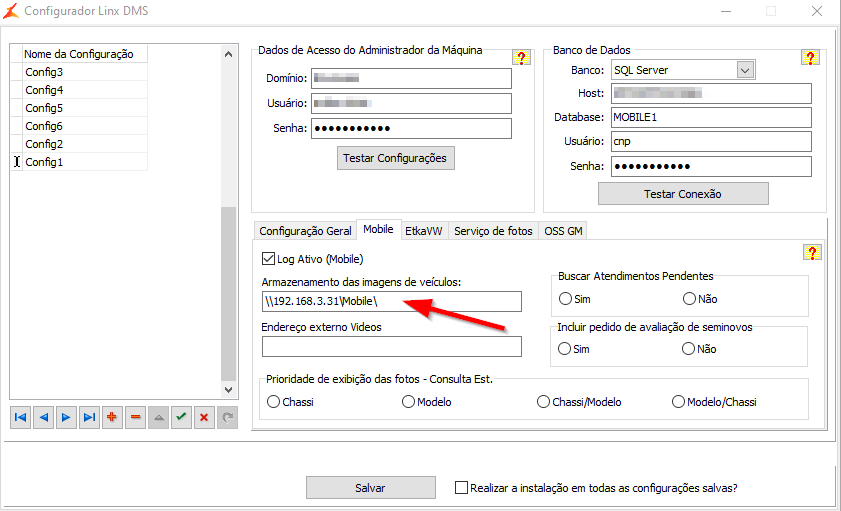Choose Modelo photo priority option
The width and height of the screenshot is (841, 511).
tap(408, 402)
